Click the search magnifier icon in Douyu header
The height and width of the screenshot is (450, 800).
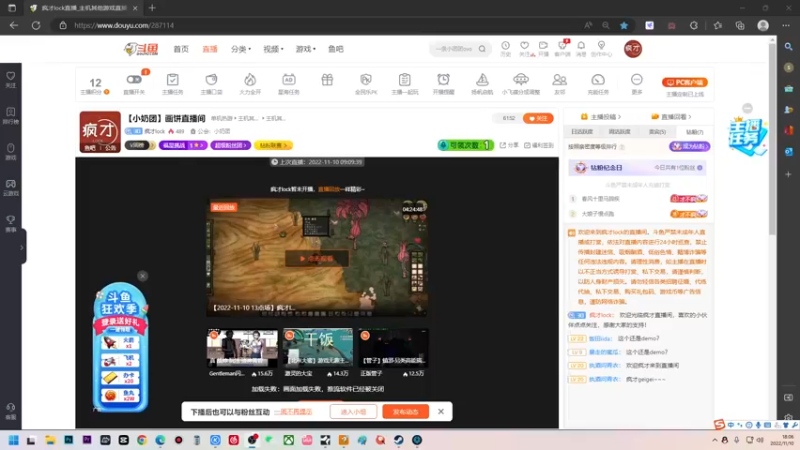pyautogui.click(x=482, y=49)
